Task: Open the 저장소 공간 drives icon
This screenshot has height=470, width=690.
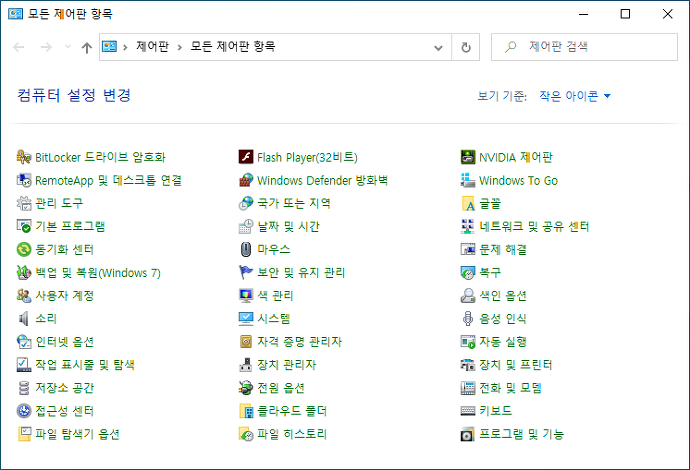Action: click(24, 388)
